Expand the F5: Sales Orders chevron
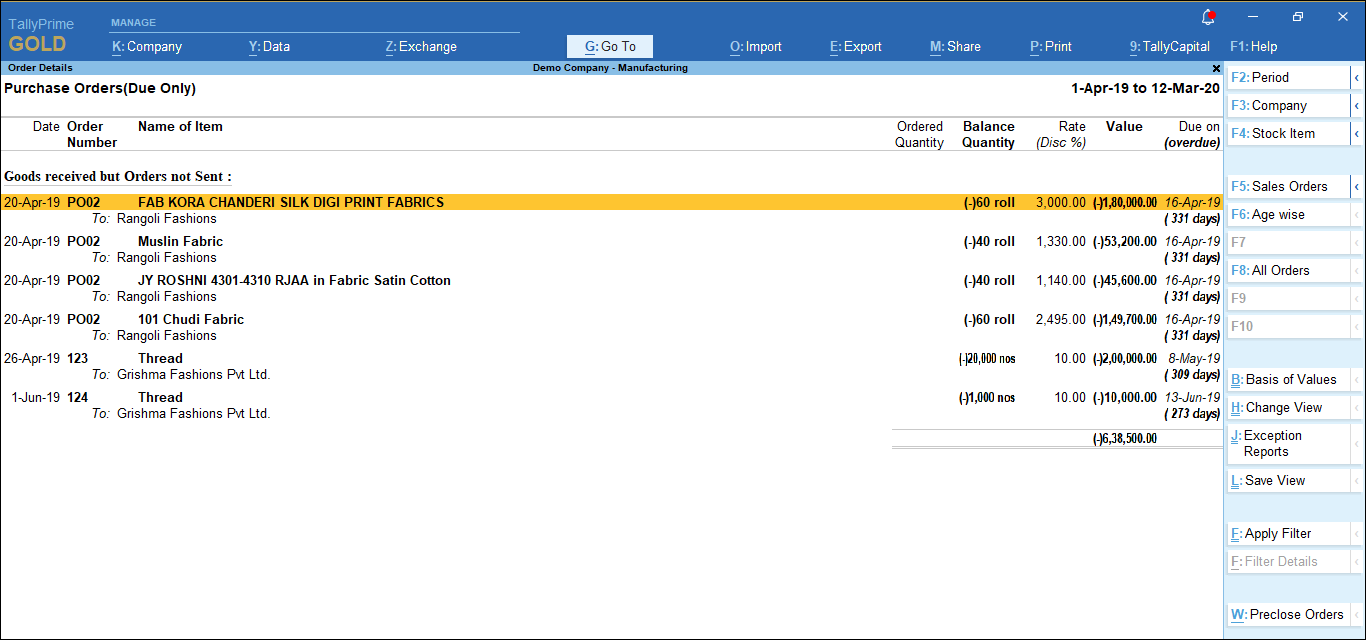1366x640 pixels. click(1358, 186)
